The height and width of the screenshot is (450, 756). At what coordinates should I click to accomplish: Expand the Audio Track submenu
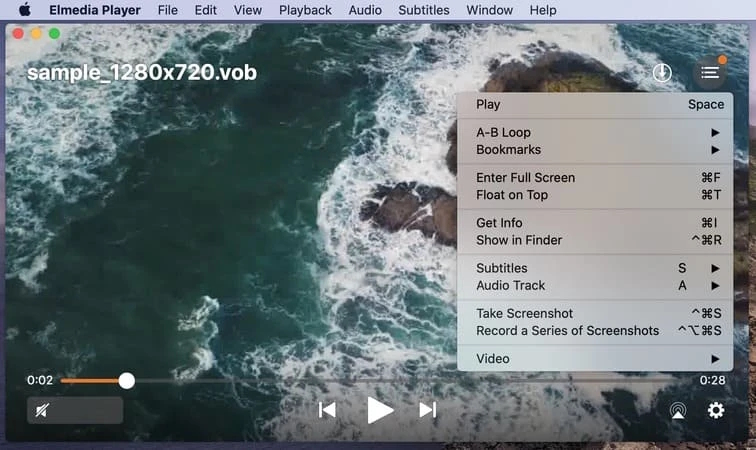point(595,286)
